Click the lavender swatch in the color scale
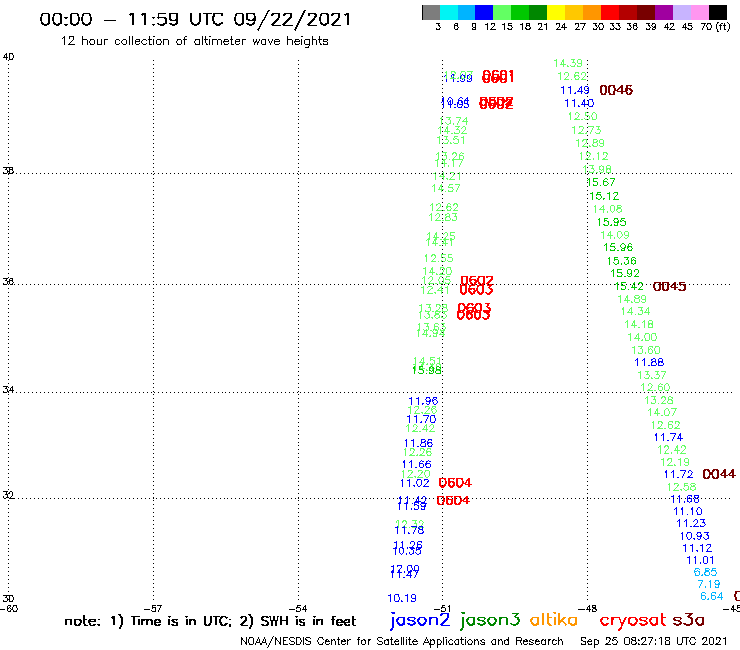The image size is (740, 650). tap(681, 12)
